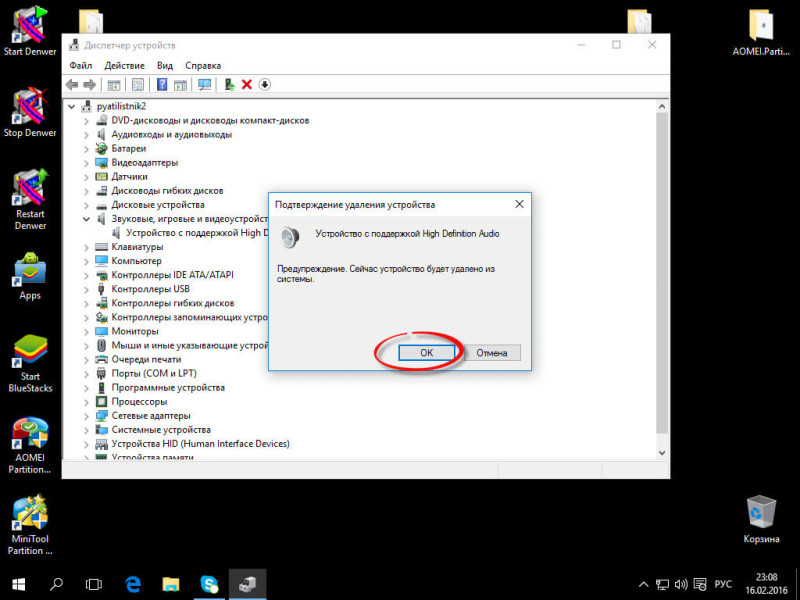
Task: Open the Action Center notification icon
Action: pos(701,585)
